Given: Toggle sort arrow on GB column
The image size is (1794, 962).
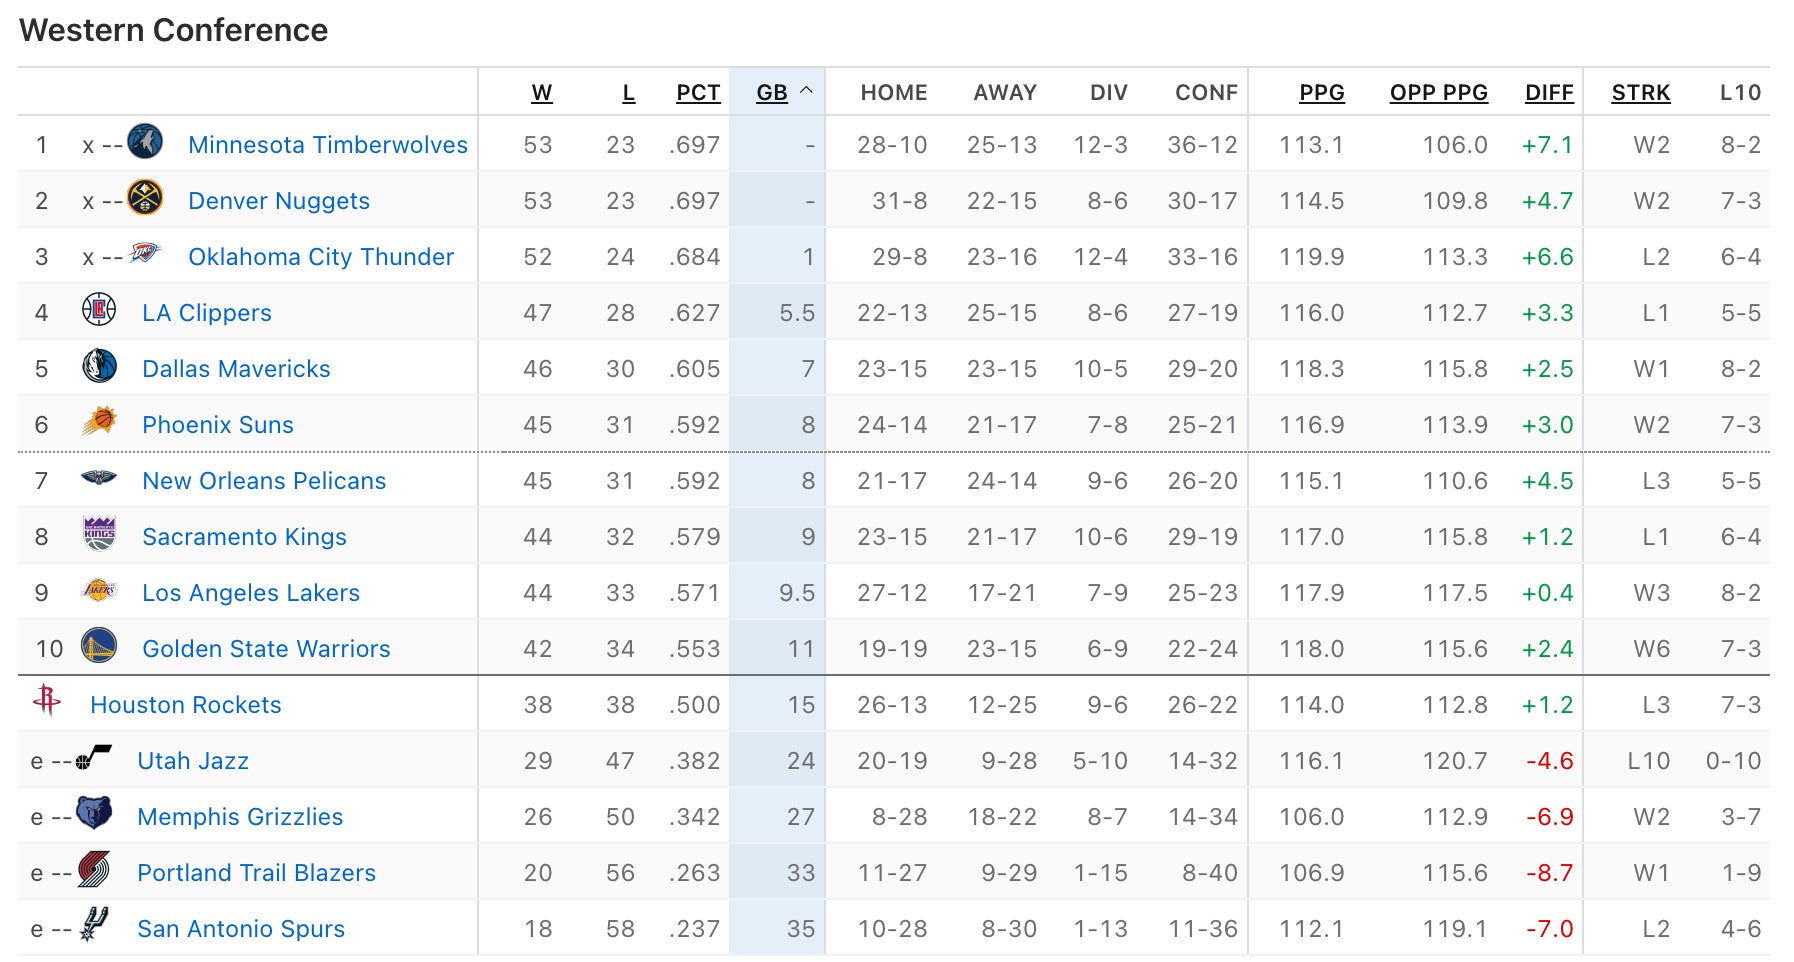Looking at the screenshot, I should pyautogui.click(x=806, y=92).
